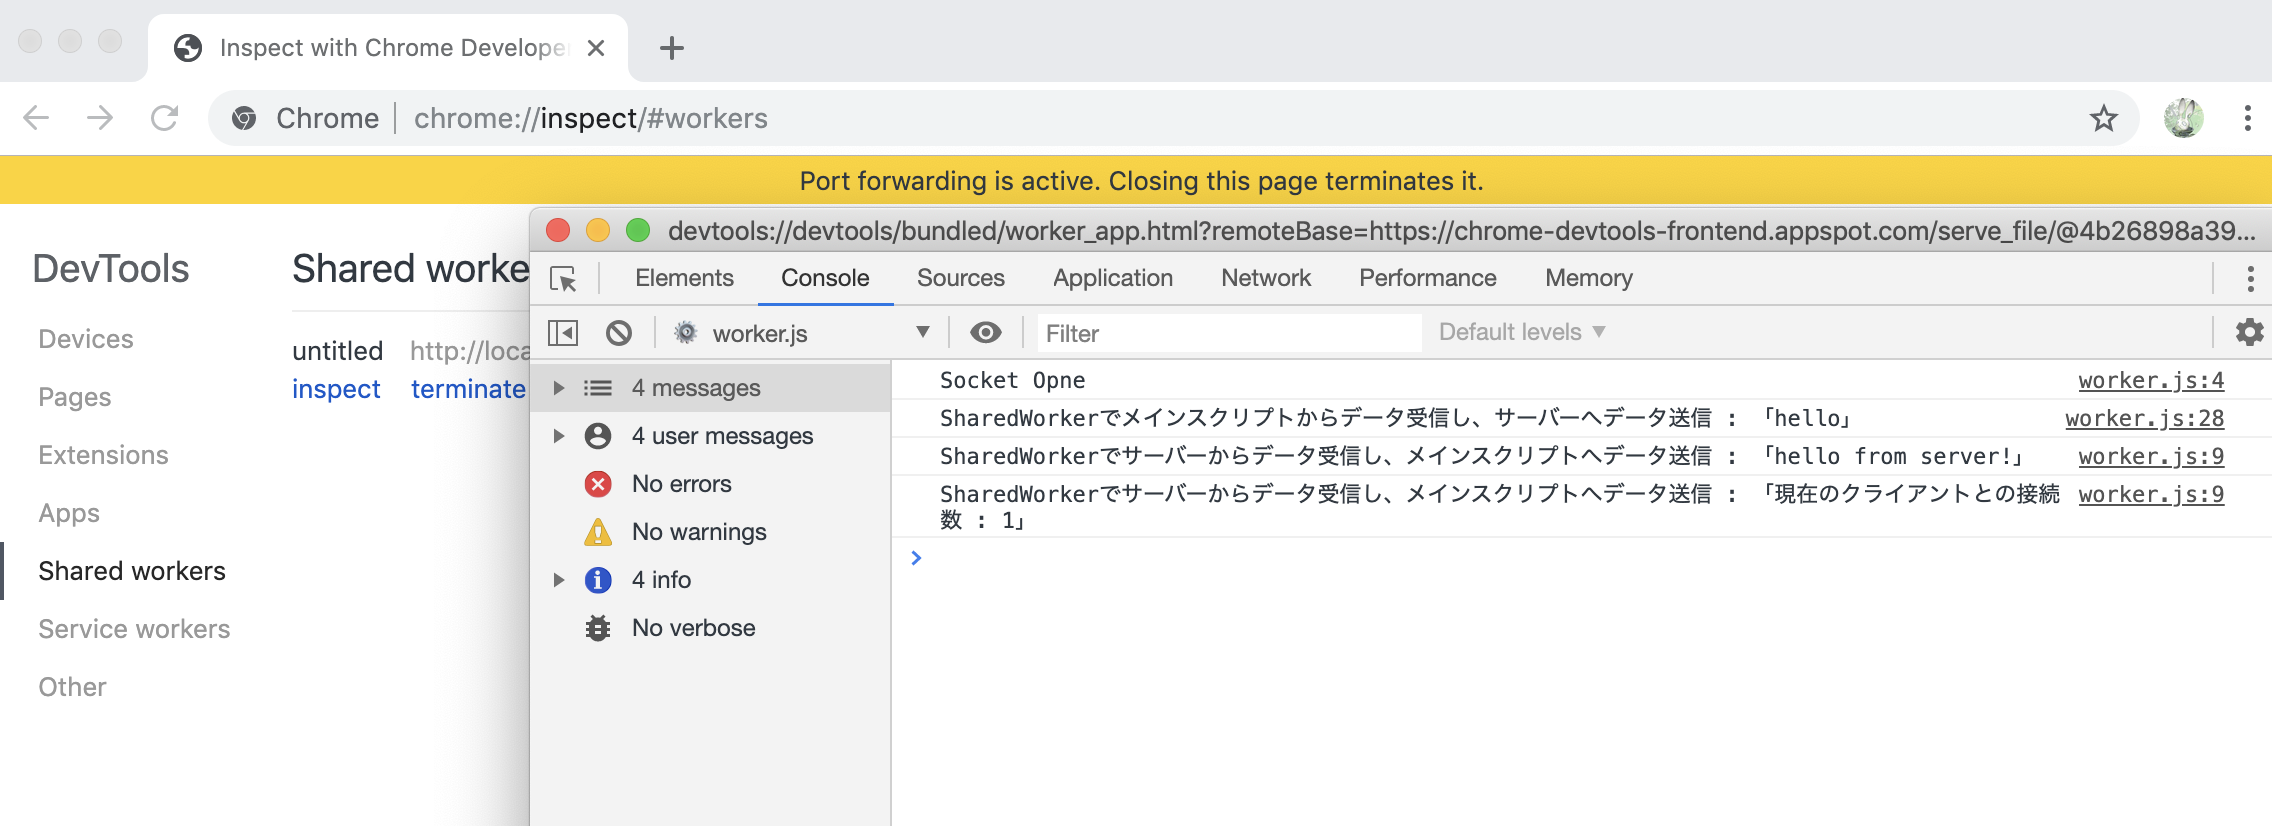Open worker.js:28 source link

(2145, 419)
